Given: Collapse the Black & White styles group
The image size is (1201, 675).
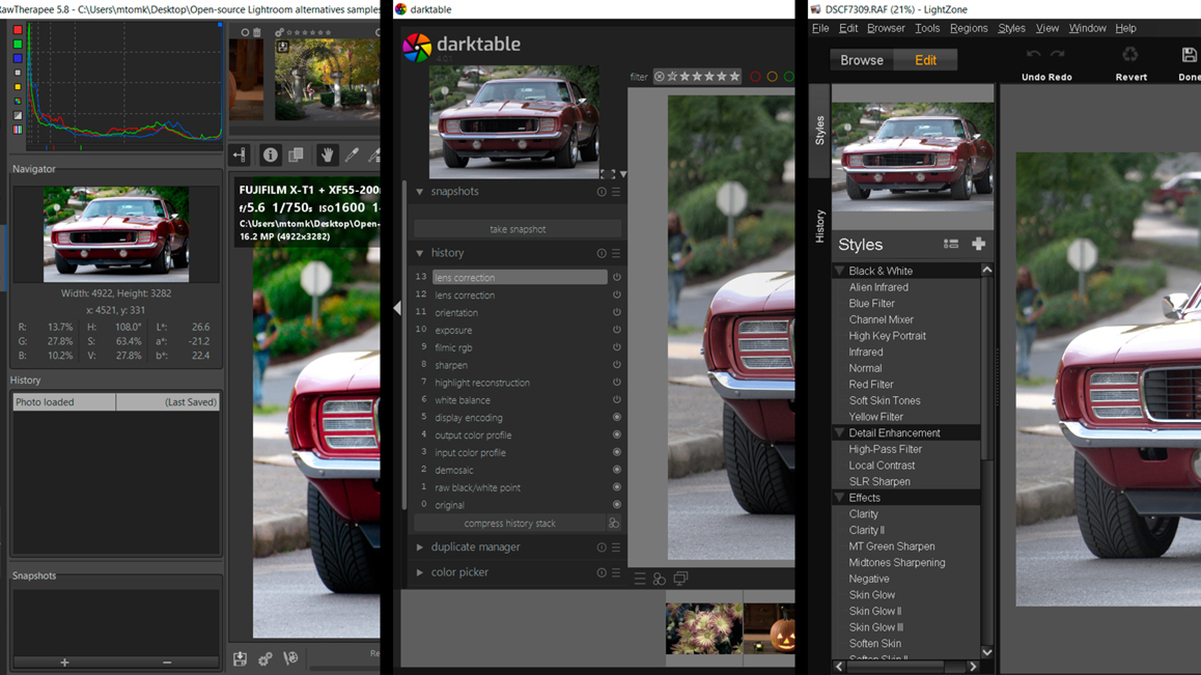Looking at the screenshot, I should coord(839,271).
